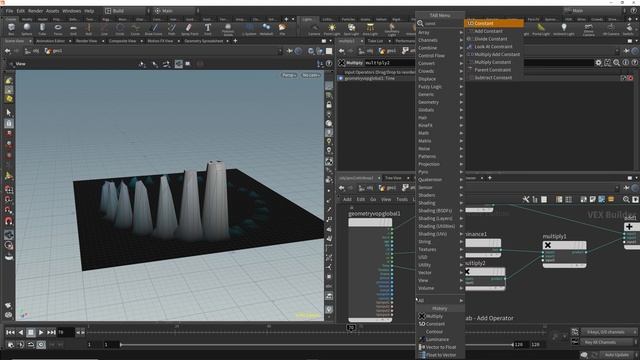The width and height of the screenshot is (640, 360).
Task: Choose Multiply Constant from results
Action: tap(493, 62)
